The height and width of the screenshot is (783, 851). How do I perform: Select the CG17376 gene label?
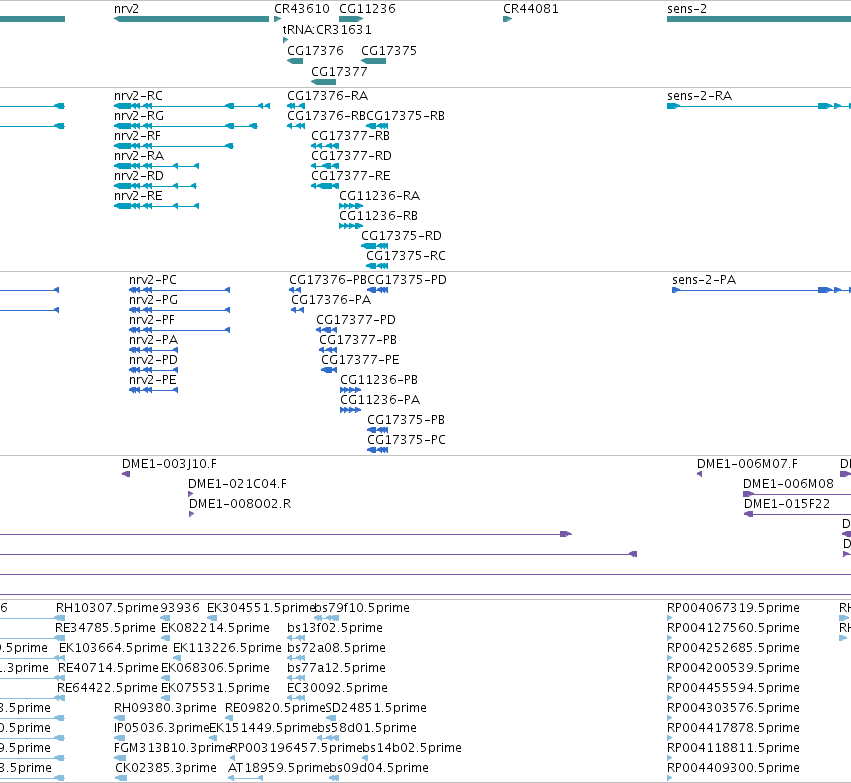click(315, 50)
